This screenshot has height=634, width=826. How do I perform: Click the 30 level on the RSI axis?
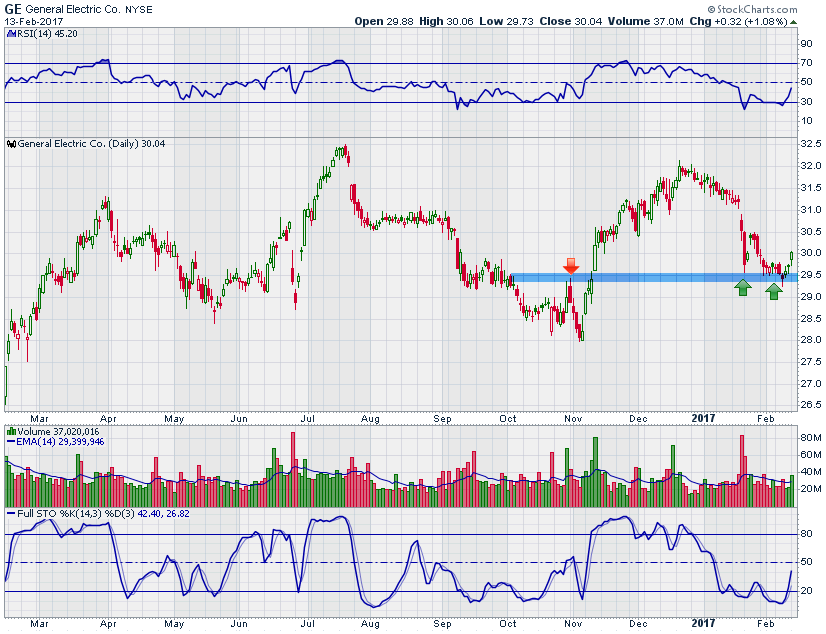pos(807,102)
